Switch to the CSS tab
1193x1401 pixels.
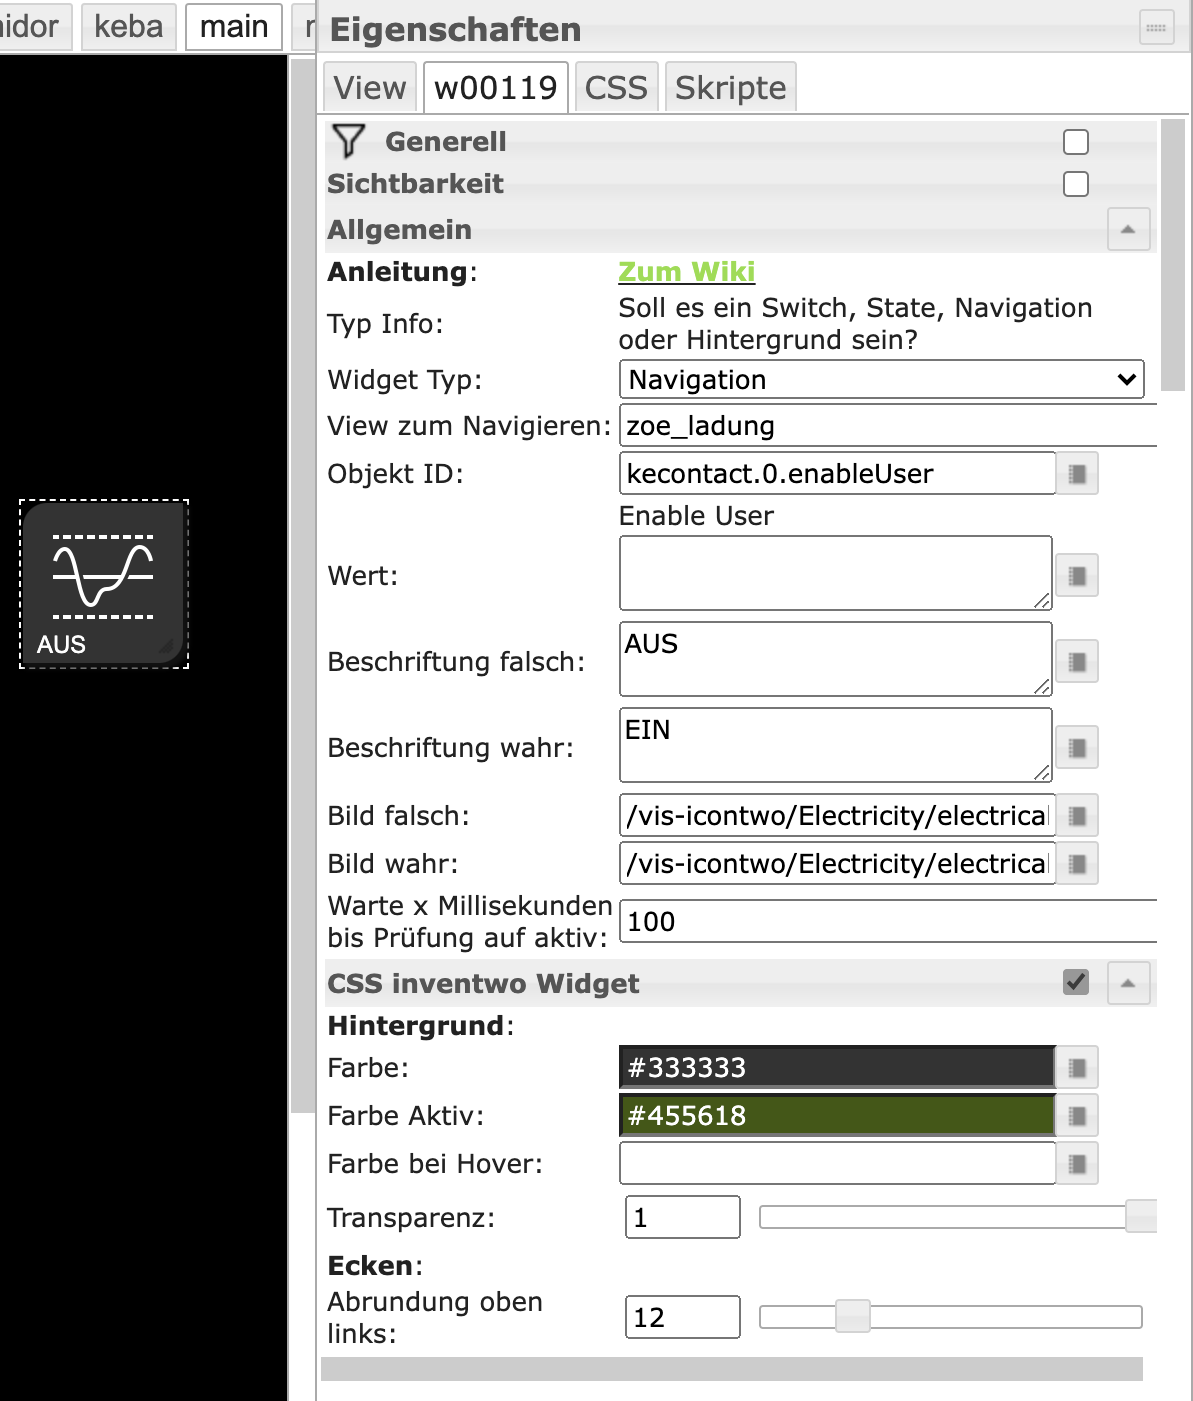[616, 88]
